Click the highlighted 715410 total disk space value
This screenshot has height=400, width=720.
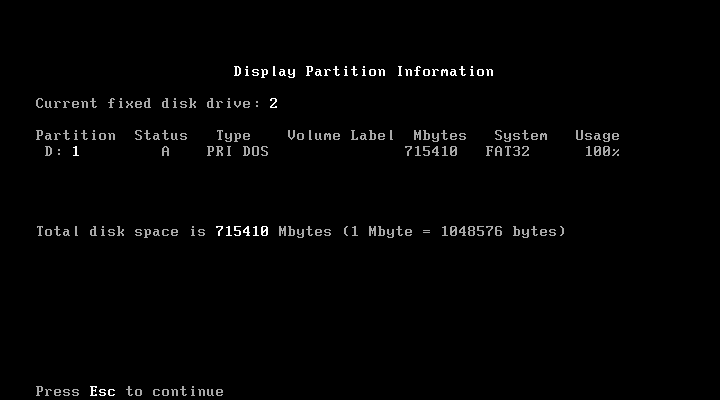[242, 231]
